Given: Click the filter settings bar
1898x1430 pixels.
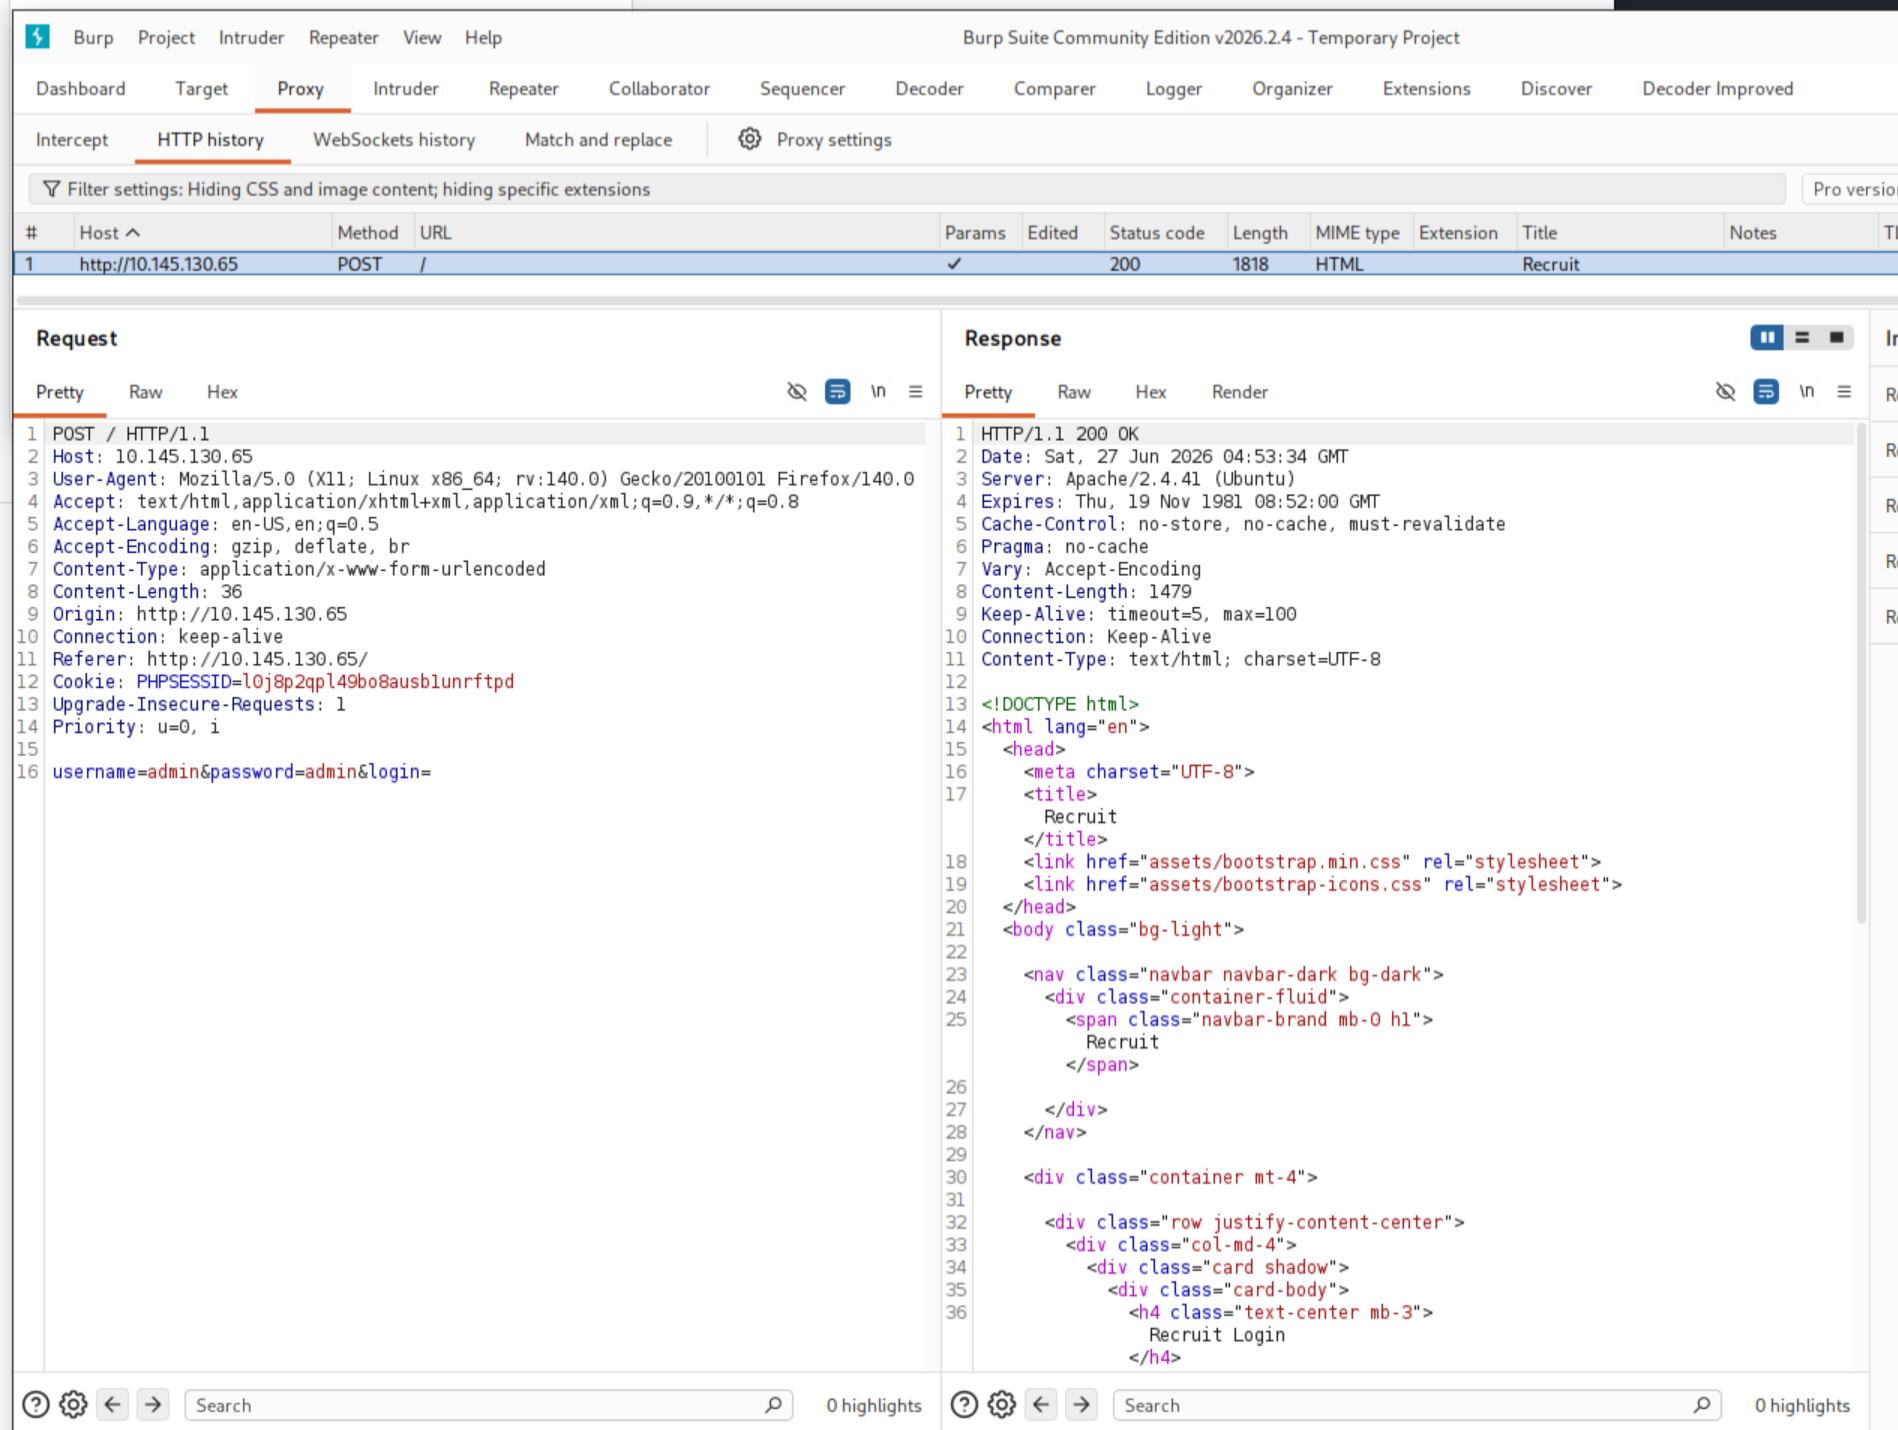Looking at the screenshot, I should pyautogui.click(x=907, y=189).
